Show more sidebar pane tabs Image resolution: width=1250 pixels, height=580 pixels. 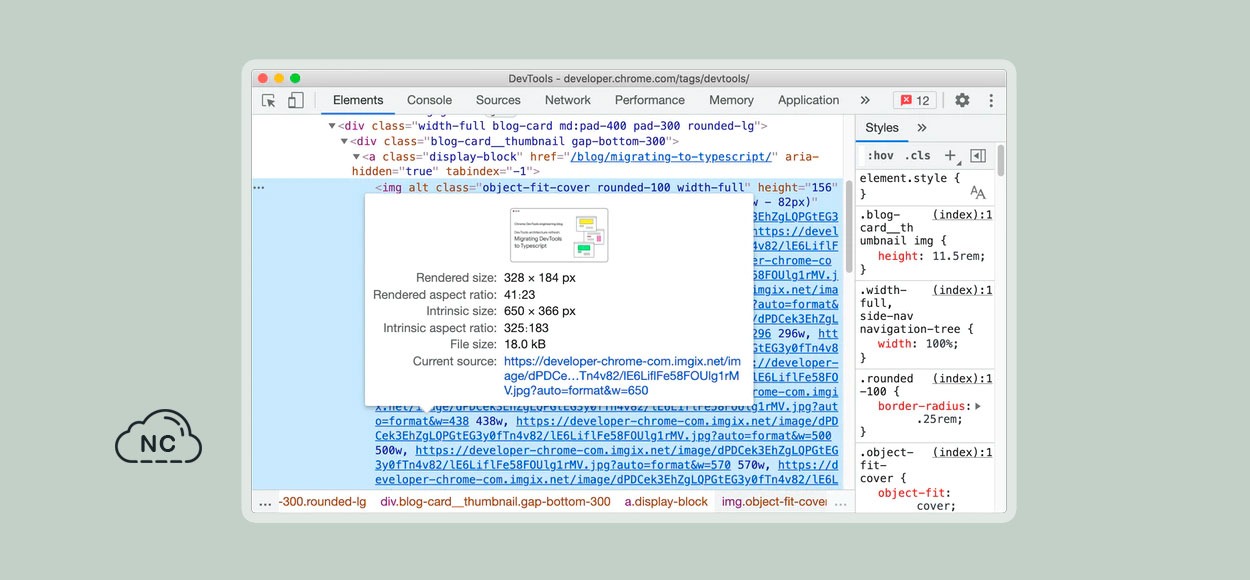(x=922, y=128)
